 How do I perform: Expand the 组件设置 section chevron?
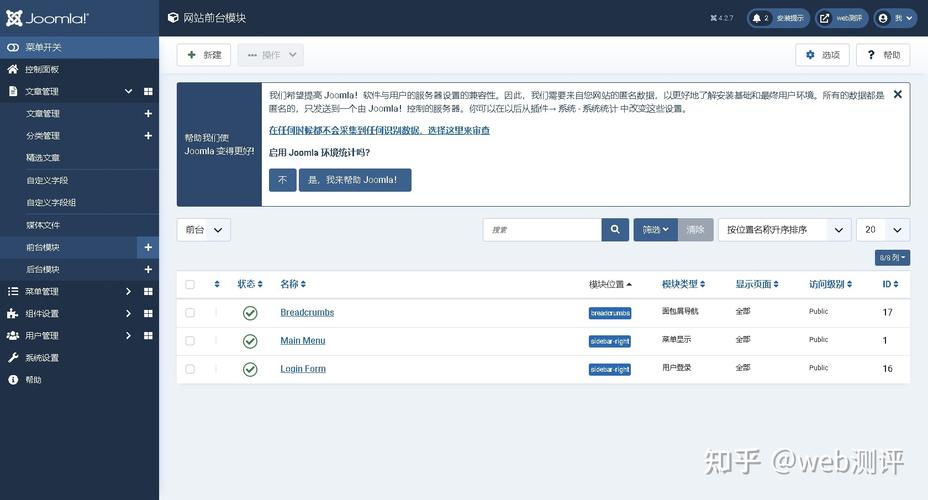[128, 314]
